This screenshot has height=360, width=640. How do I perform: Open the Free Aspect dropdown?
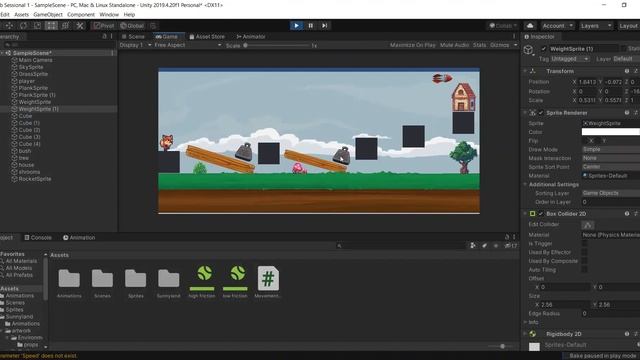click(x=188, y=45)
